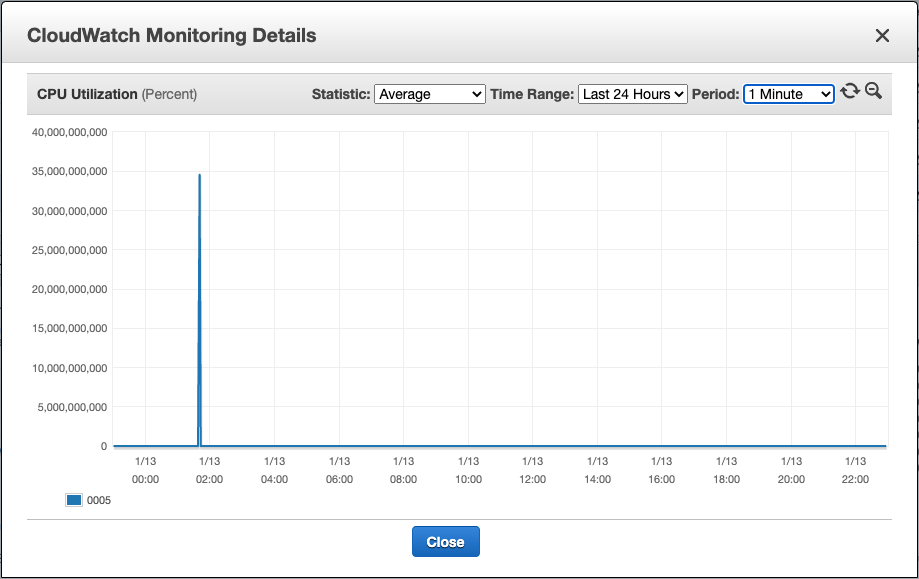
Task: Click the 35,000,000,000 y-axis label
Action: tap(70, 172)
